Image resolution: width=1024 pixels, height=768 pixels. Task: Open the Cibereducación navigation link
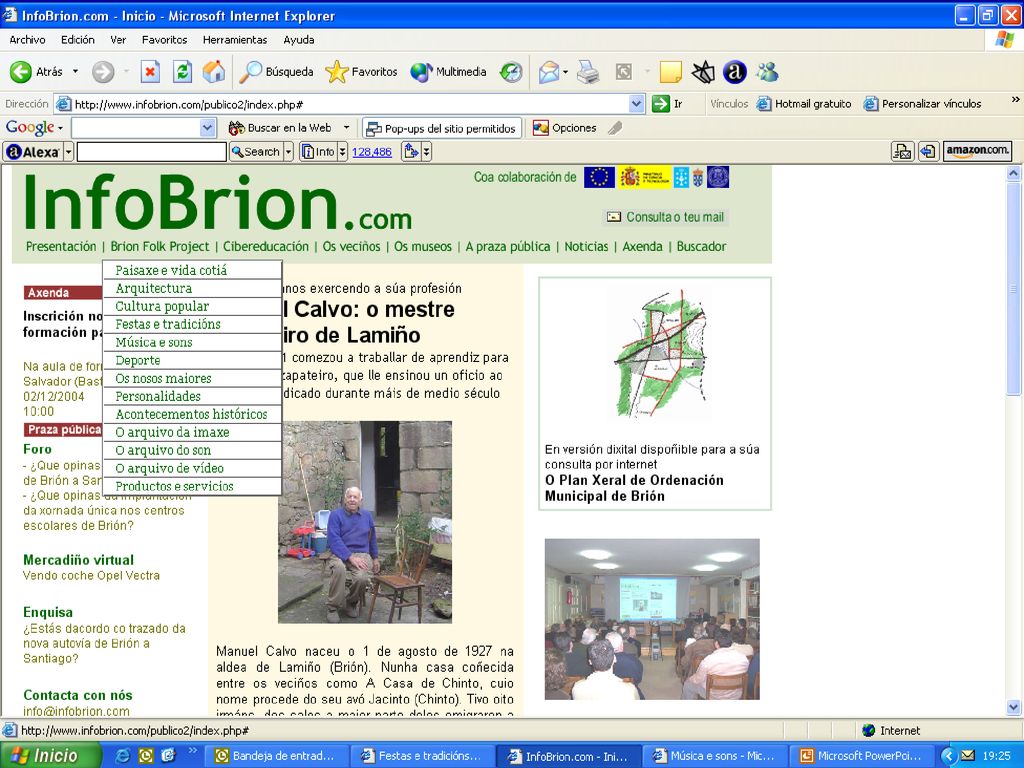(266, 246)
